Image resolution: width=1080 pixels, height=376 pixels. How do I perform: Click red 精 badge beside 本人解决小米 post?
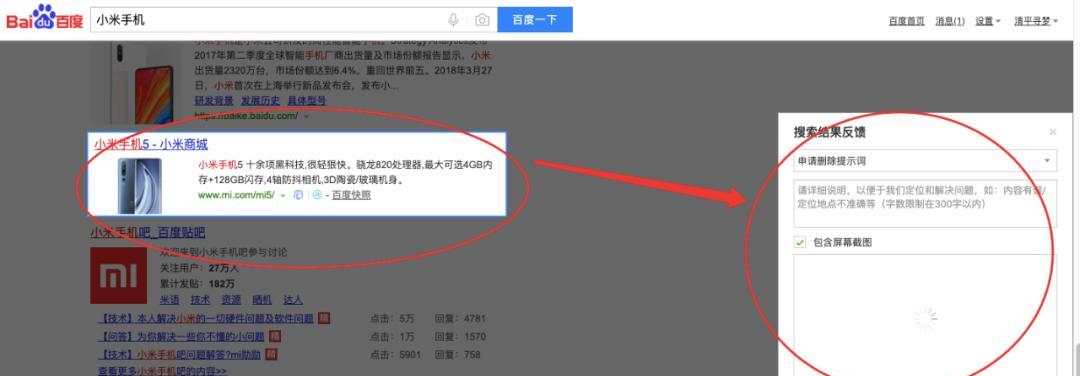pos(324,318)
